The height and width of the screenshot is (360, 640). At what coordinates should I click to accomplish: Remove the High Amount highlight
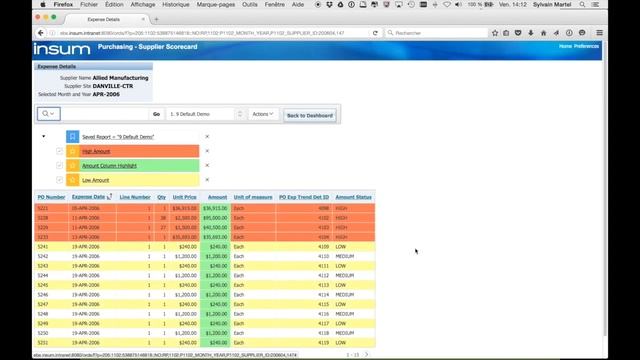click(207, 151)
